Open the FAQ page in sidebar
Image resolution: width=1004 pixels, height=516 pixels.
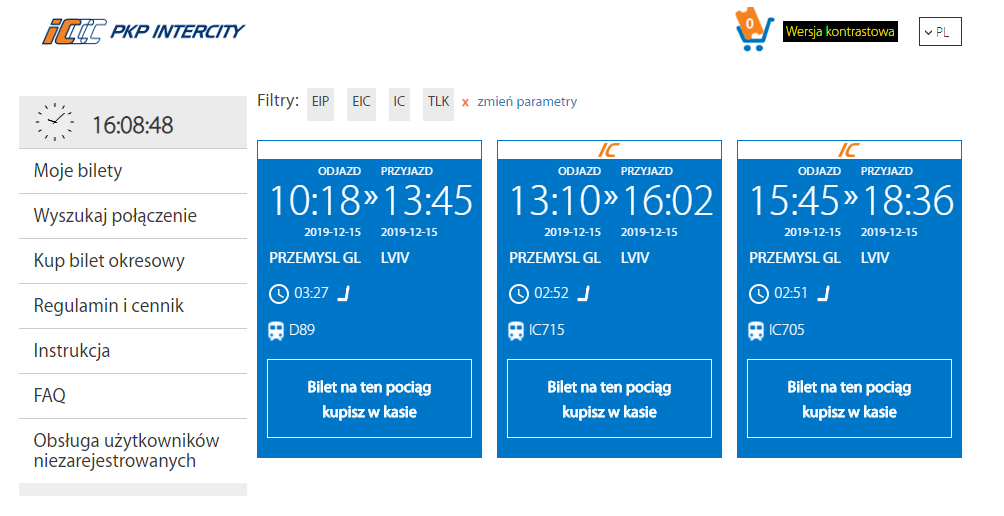50,396
